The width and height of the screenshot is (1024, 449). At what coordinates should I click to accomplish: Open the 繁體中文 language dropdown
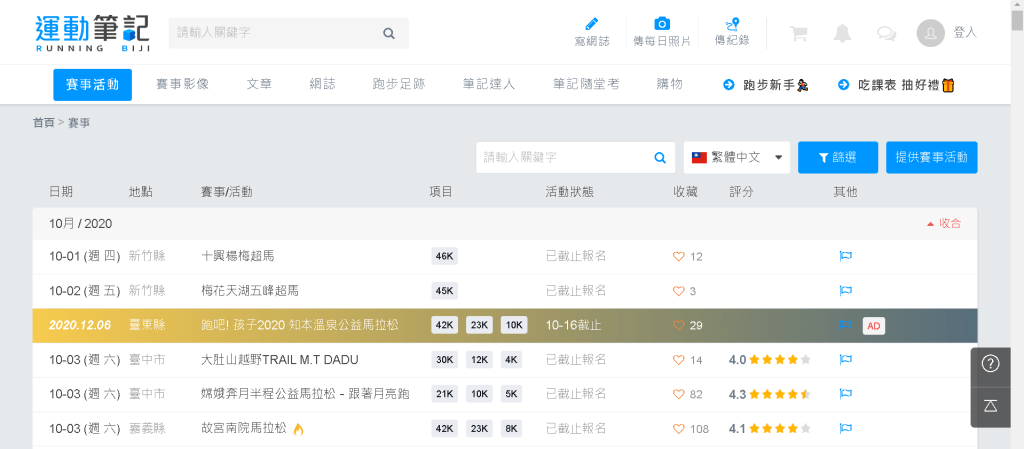[x=737, y=157]
